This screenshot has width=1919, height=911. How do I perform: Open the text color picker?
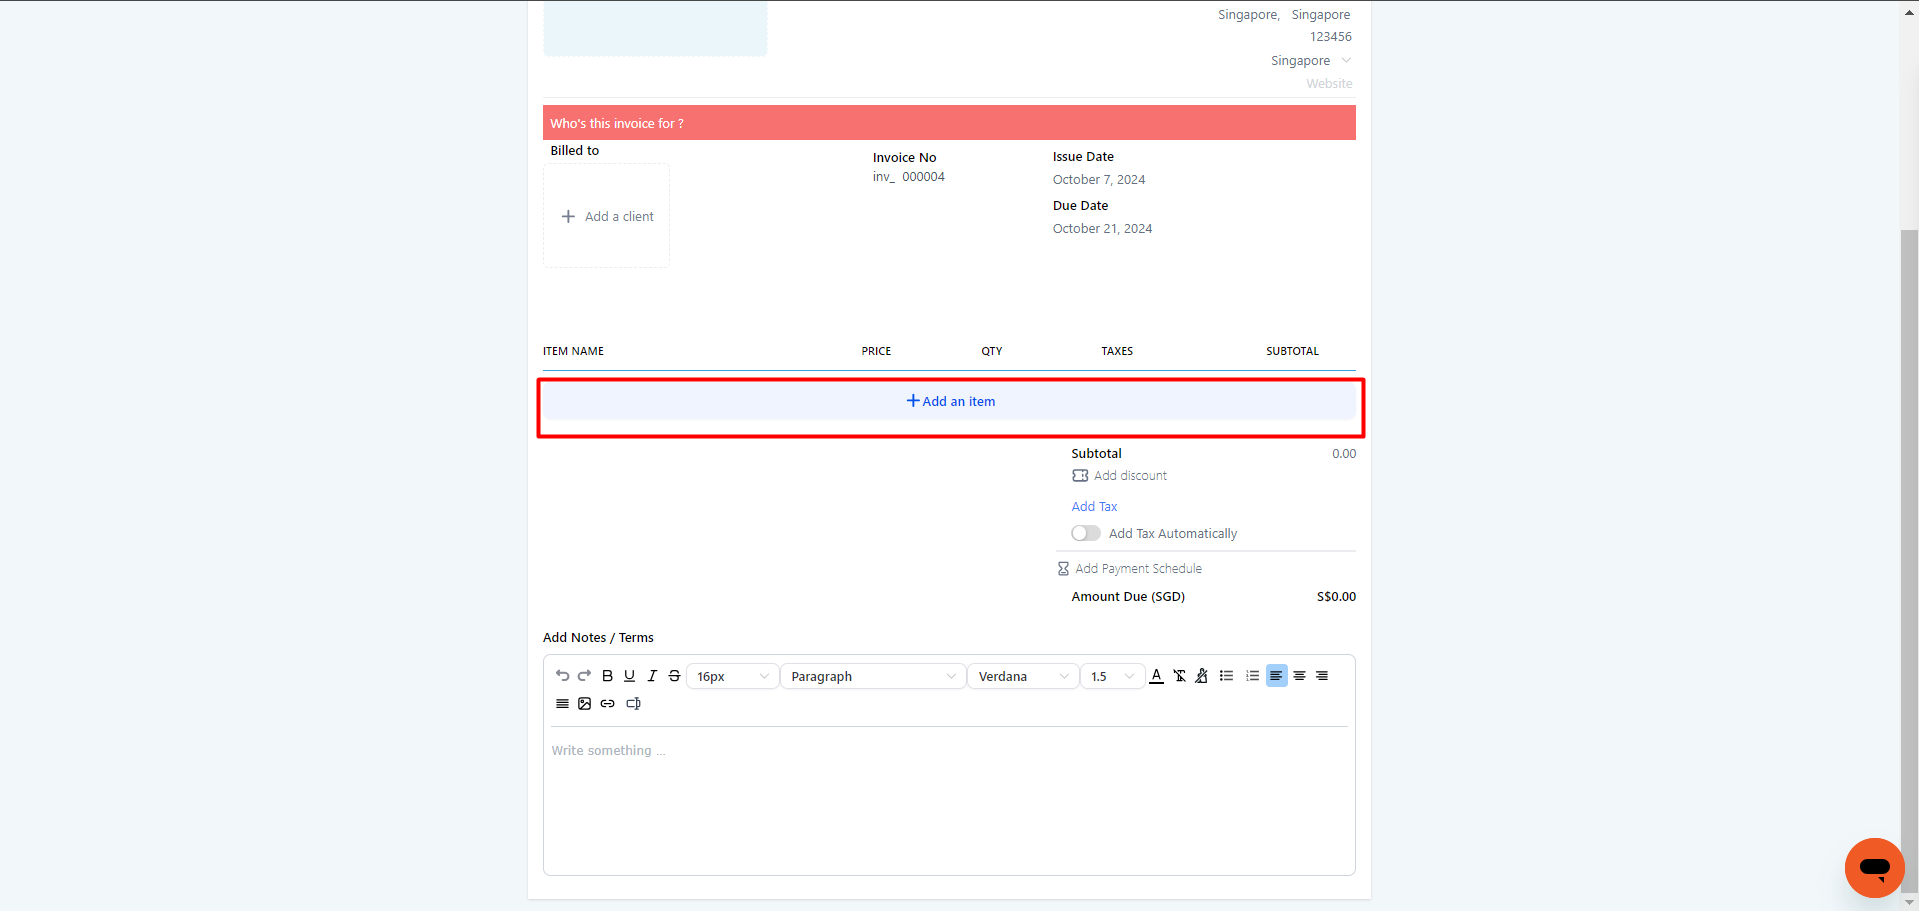(x=1156, y=676)
